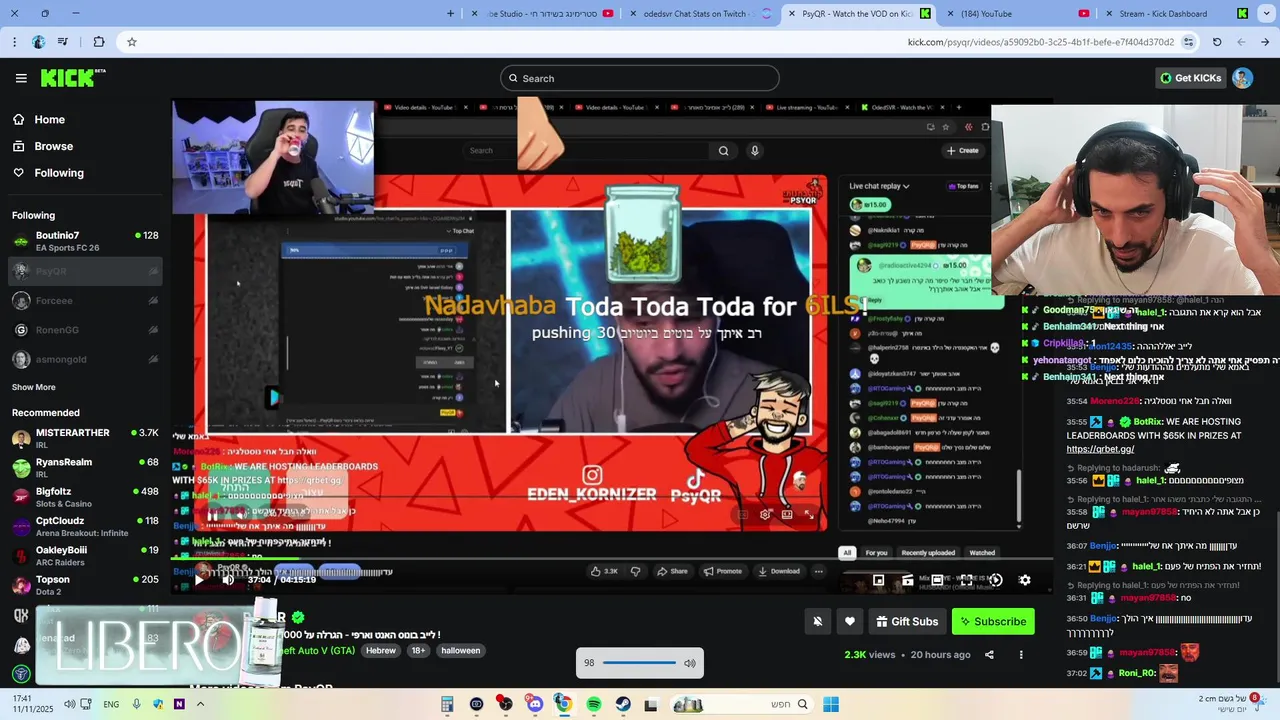Focus the Kick search field
Image resolution: width=1280 pixels, height=720 pixels.
(640, 78)
